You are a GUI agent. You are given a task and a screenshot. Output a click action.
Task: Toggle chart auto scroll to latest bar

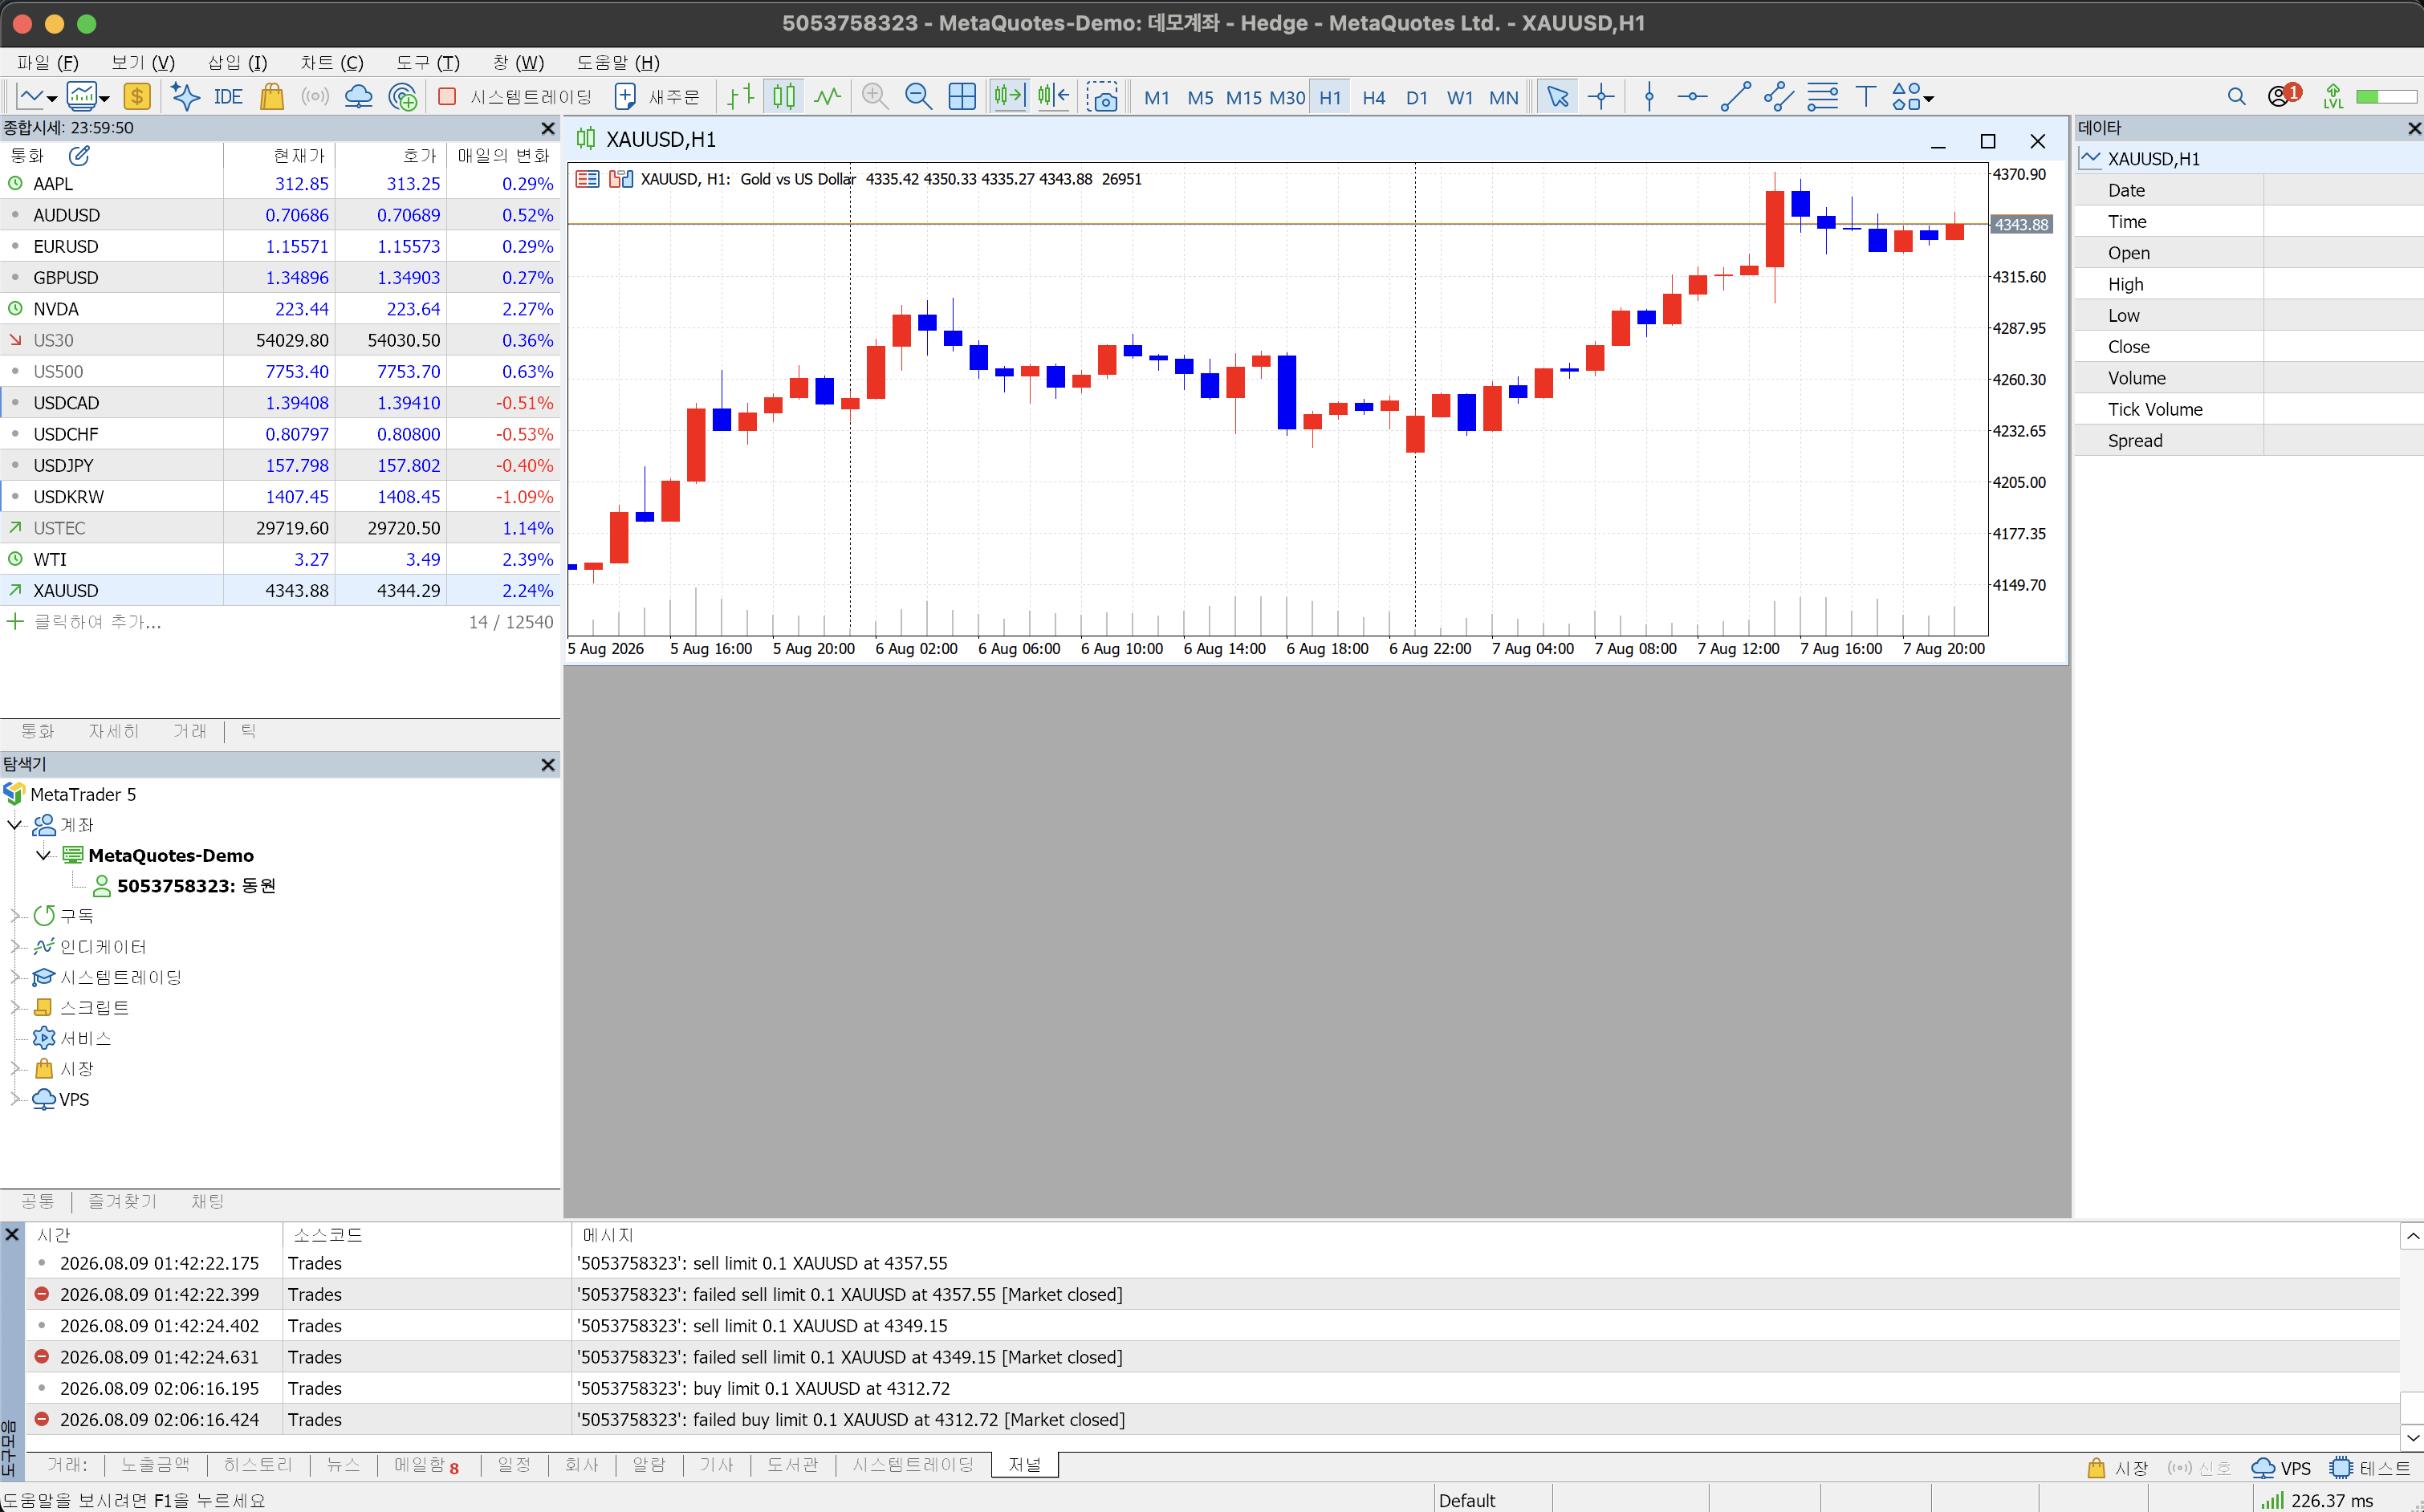coord(1009,97)
